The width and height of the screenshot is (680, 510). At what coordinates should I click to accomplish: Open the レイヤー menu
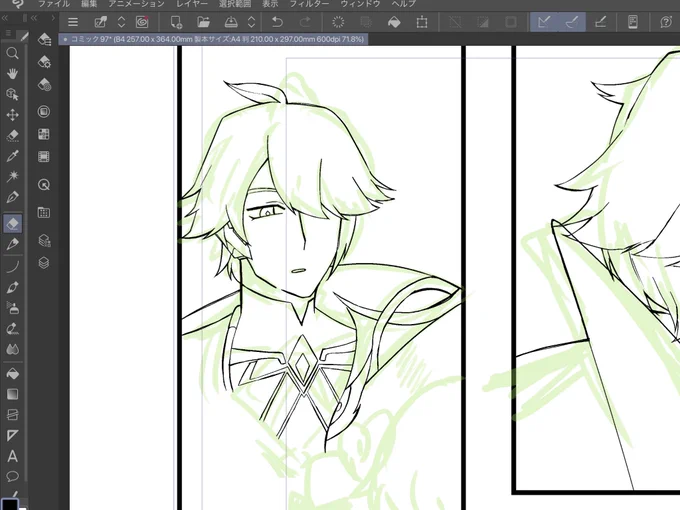coord(192,4)
